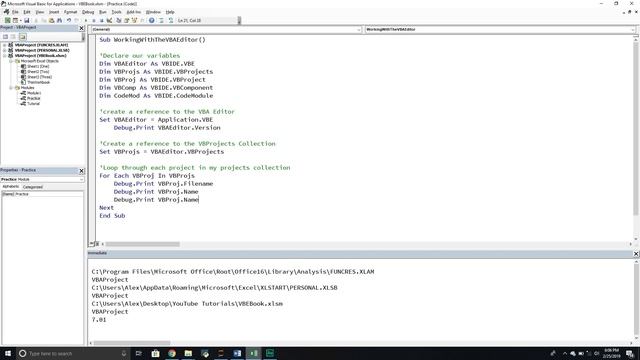Open Chrome from the taskbar
Screen dimensions: 640x360
(x=172, y=353)
